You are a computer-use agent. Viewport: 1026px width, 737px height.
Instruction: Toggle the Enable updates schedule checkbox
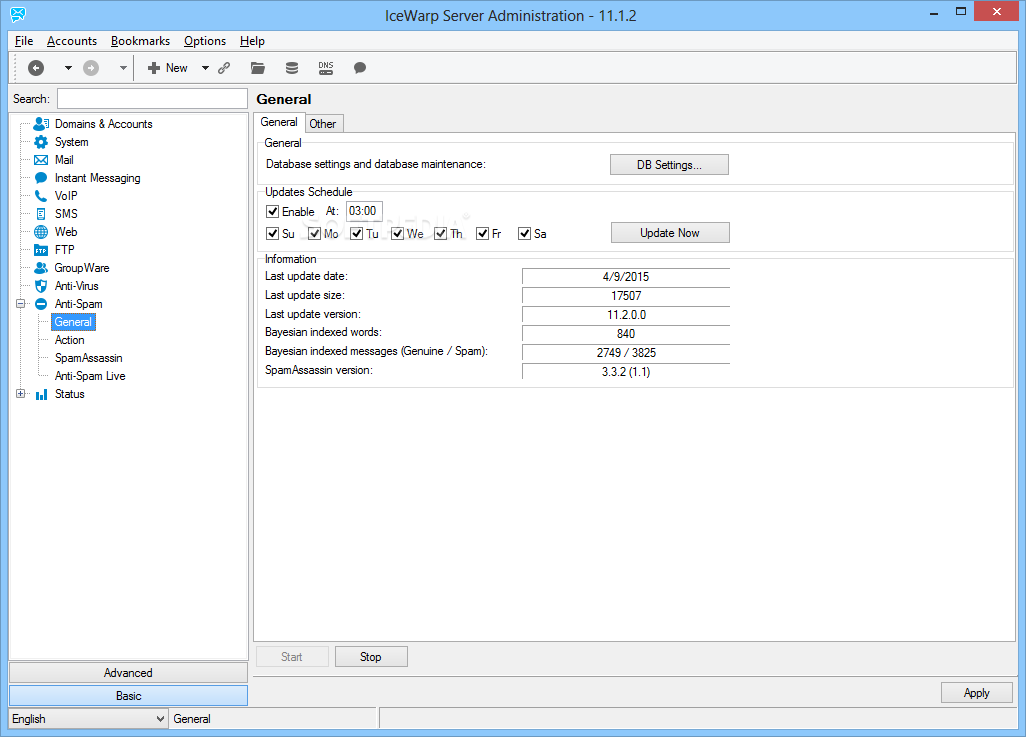(273, 211)
